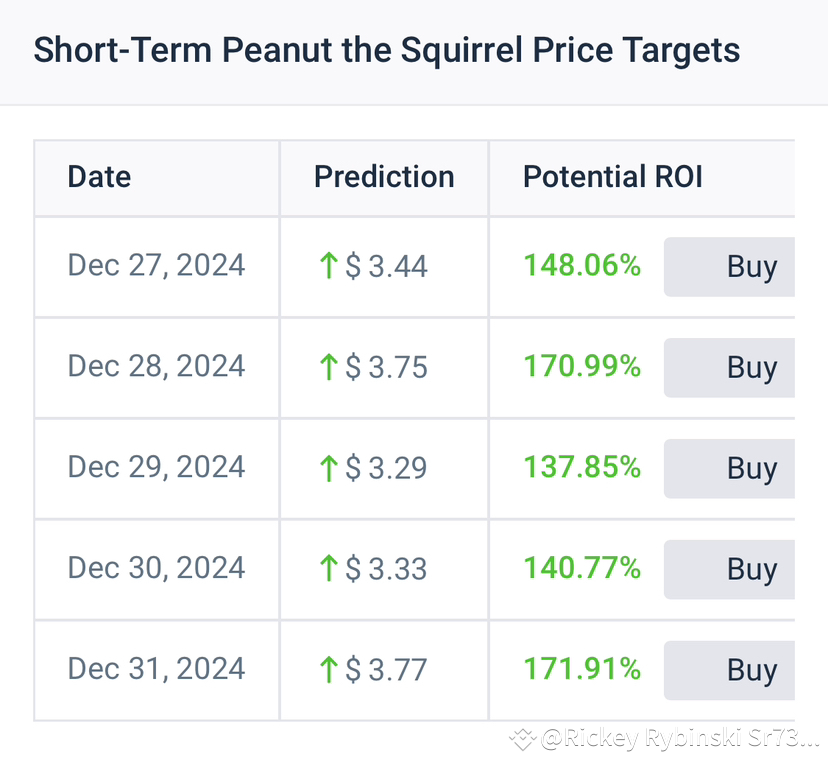Sort by the Date column header
This screenshot has width=828, height=760.
pyautogui.click(x=99, y=177)
